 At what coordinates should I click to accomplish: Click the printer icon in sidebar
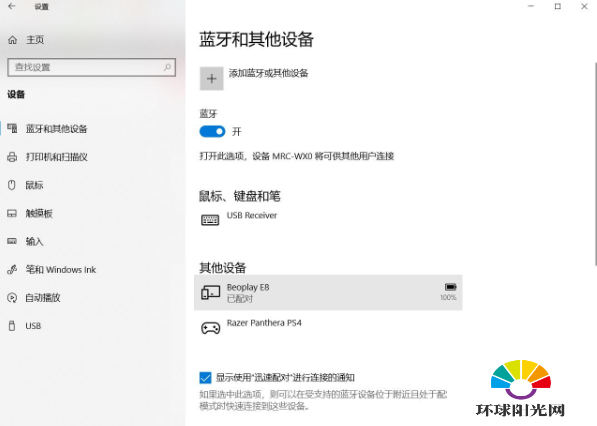pos(12,157)
